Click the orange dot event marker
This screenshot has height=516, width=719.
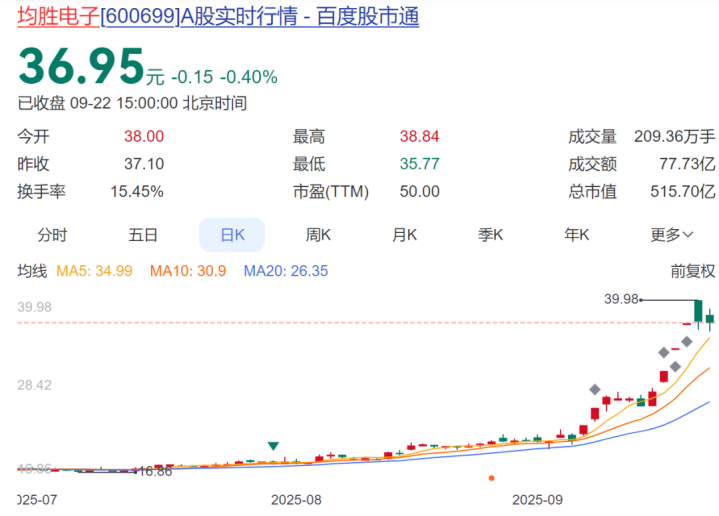[x=492, y=478]
